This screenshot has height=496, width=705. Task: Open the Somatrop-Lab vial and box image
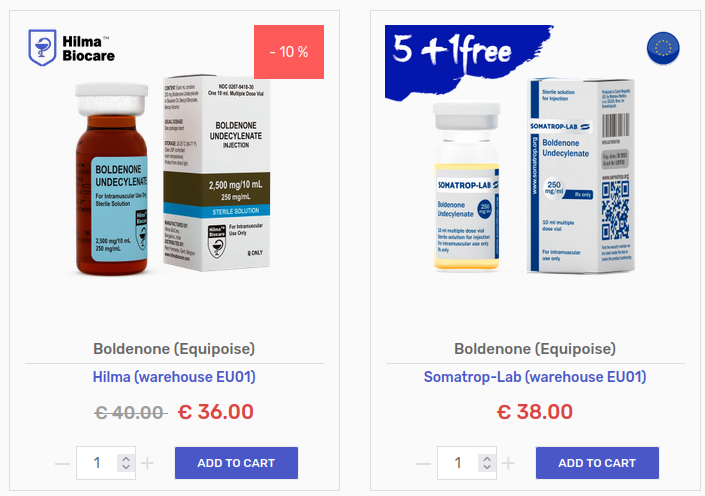[534, 175]
